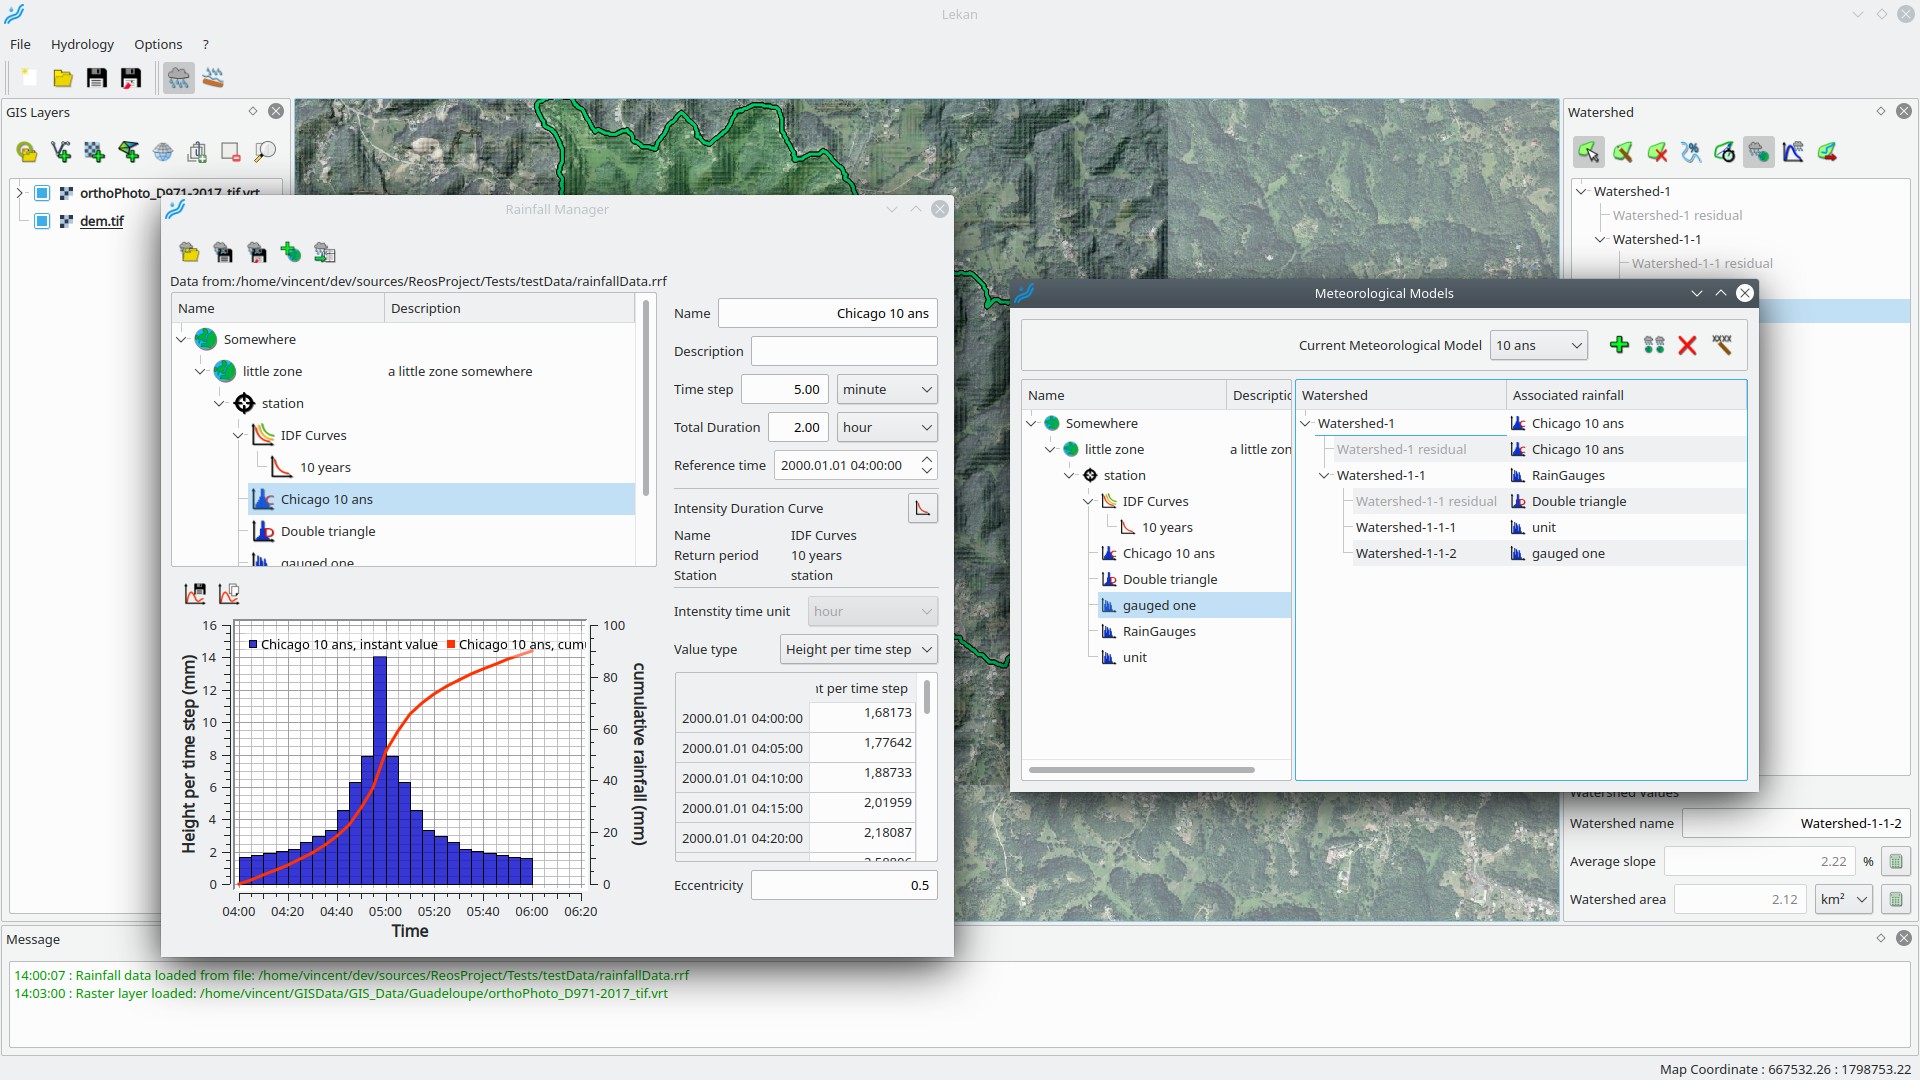Click the Meteorological Models horizontal scrollbar
Image resolution: width=1920 pixels, height=1080 pixels.
coord(1141,770)
